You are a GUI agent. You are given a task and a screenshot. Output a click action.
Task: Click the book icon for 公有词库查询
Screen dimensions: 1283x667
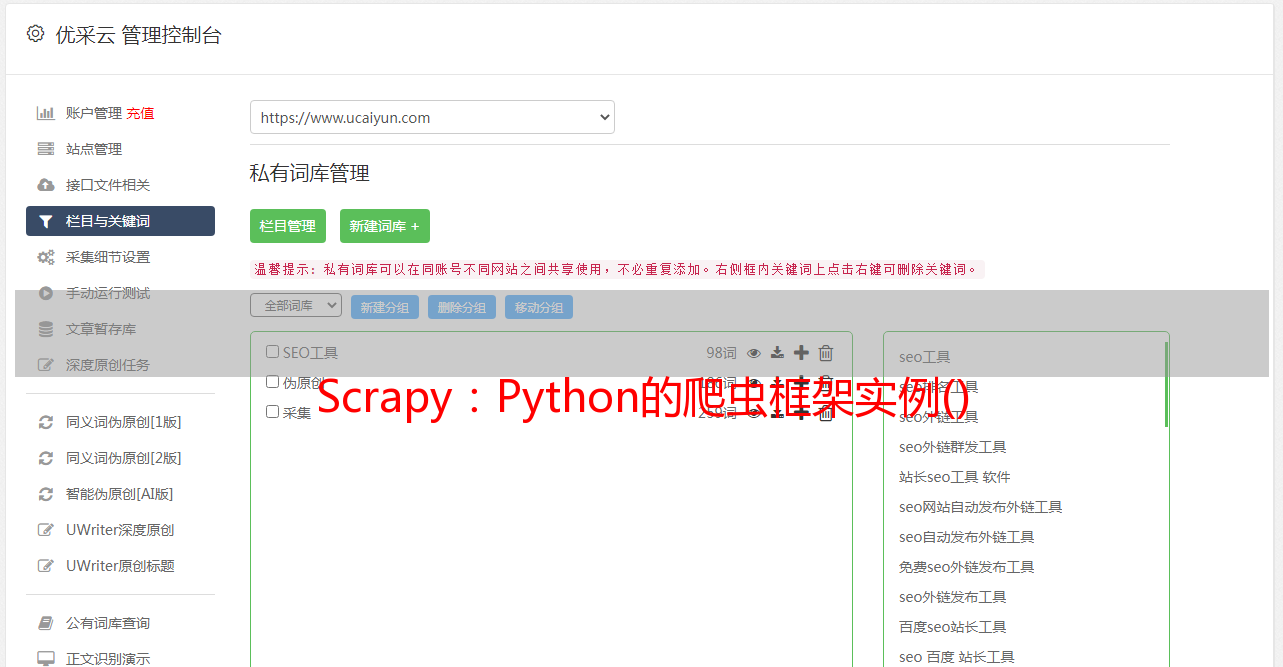pyautogui.click(x=46, y=623)
